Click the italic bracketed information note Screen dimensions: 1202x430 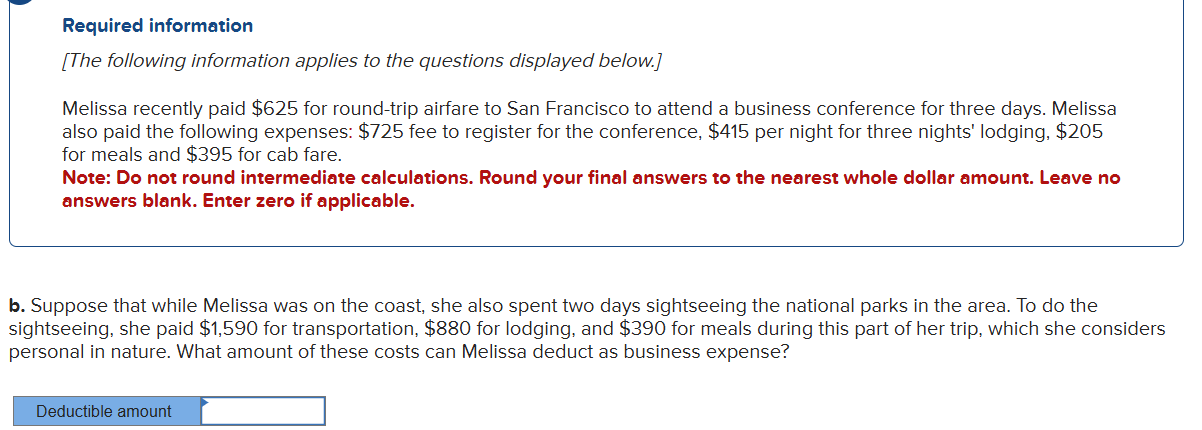point(361,61)
